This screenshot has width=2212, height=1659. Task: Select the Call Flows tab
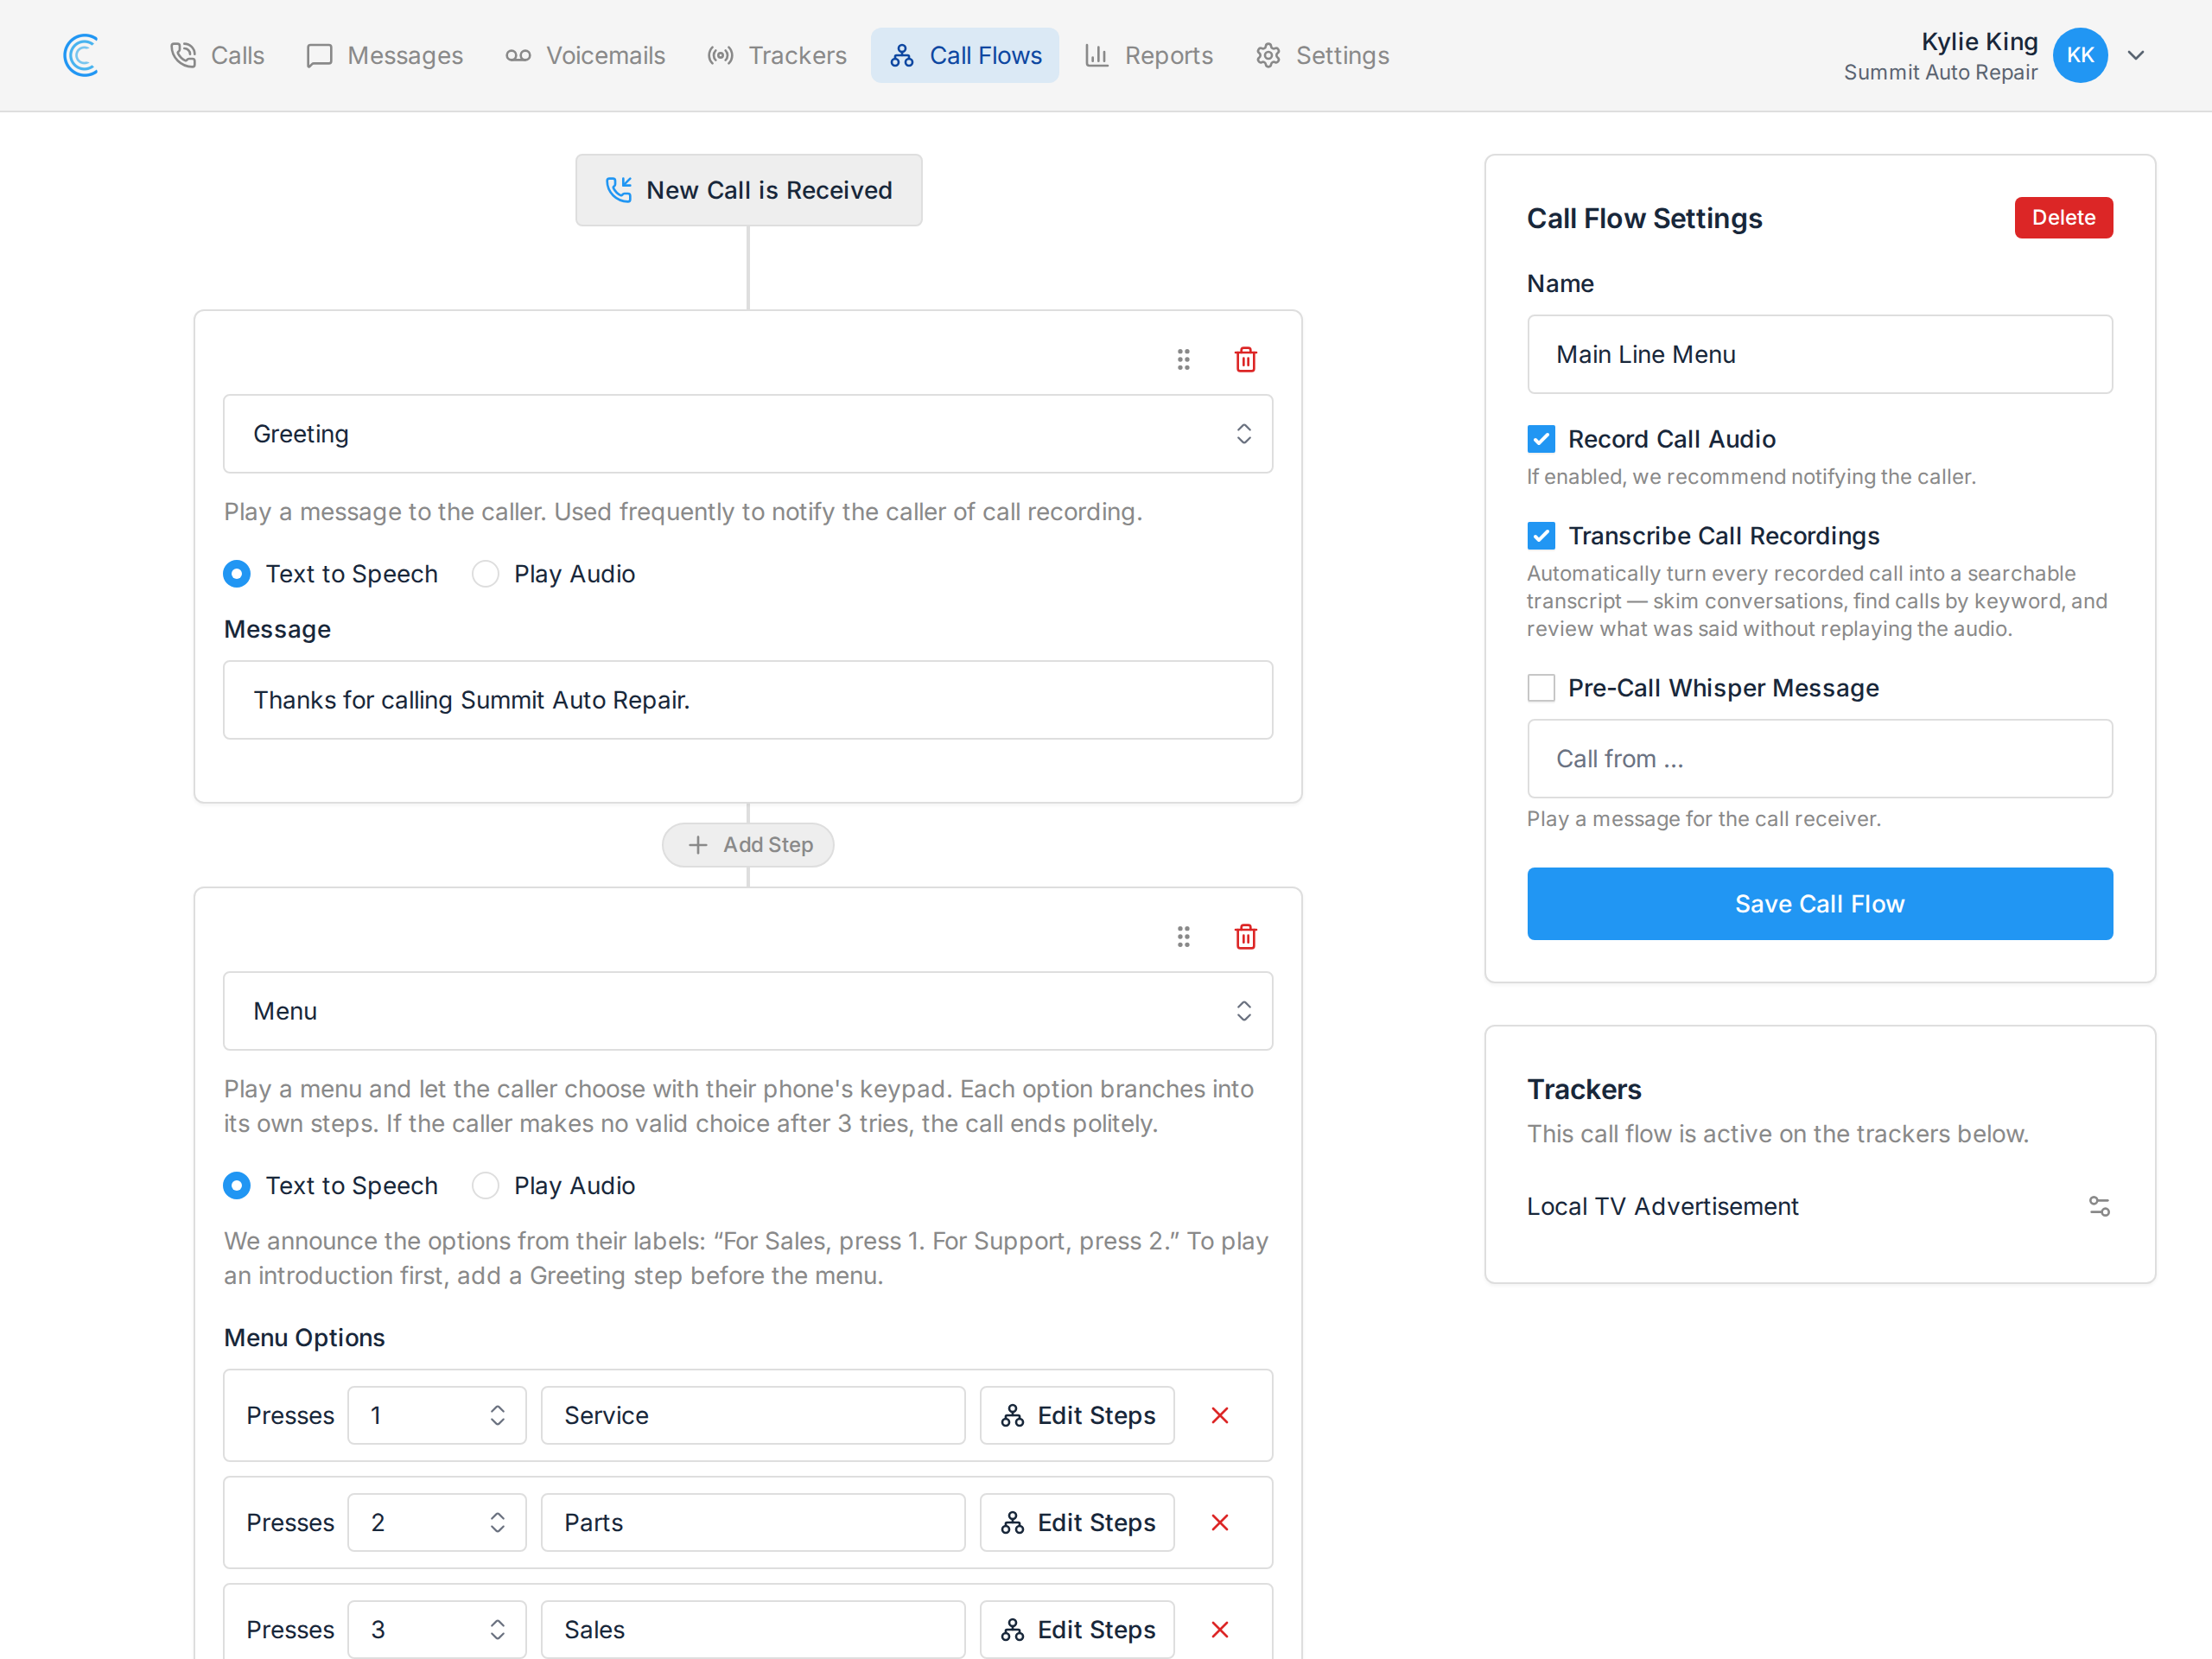[965, 55]
